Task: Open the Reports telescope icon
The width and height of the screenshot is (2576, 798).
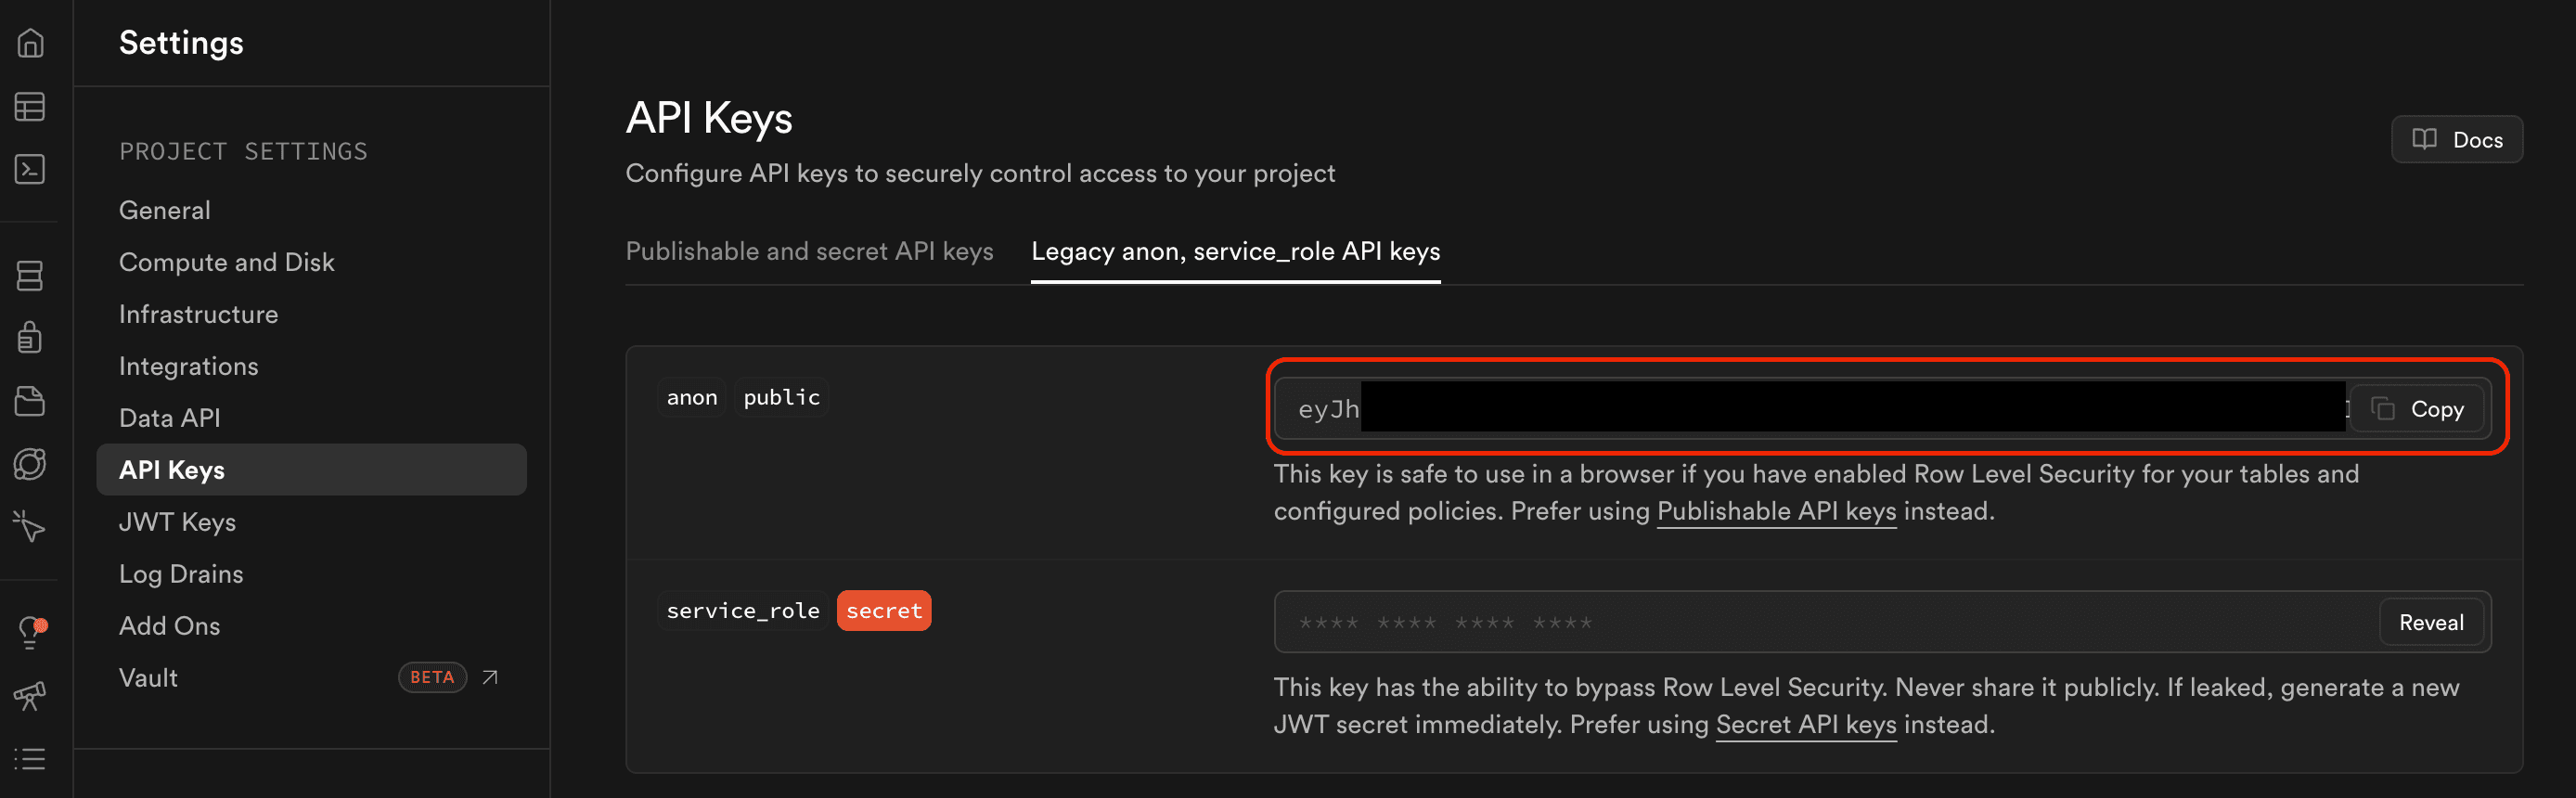Action: tap(30, 695)
